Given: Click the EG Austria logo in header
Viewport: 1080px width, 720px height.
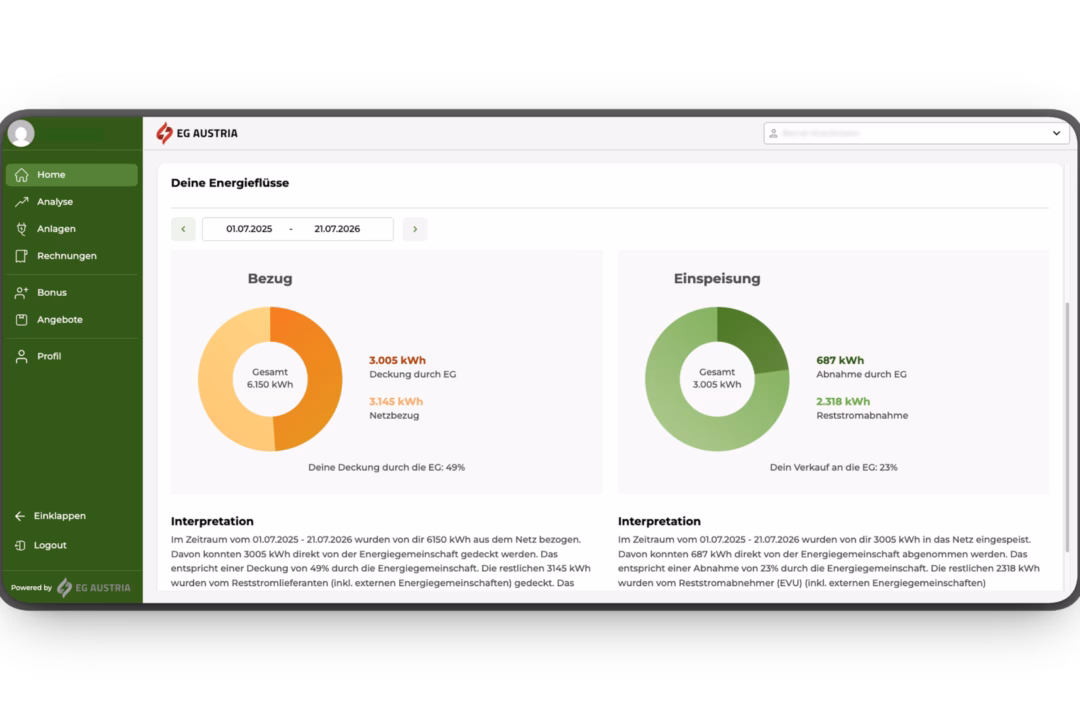Looking at the screenshot, I should (197, 133).
